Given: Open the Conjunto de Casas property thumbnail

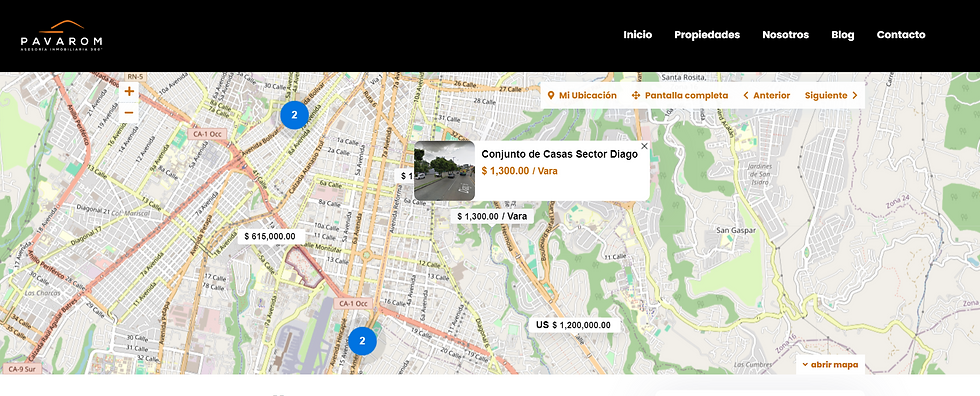Looking at the screenshot, I should coord(444,171).
